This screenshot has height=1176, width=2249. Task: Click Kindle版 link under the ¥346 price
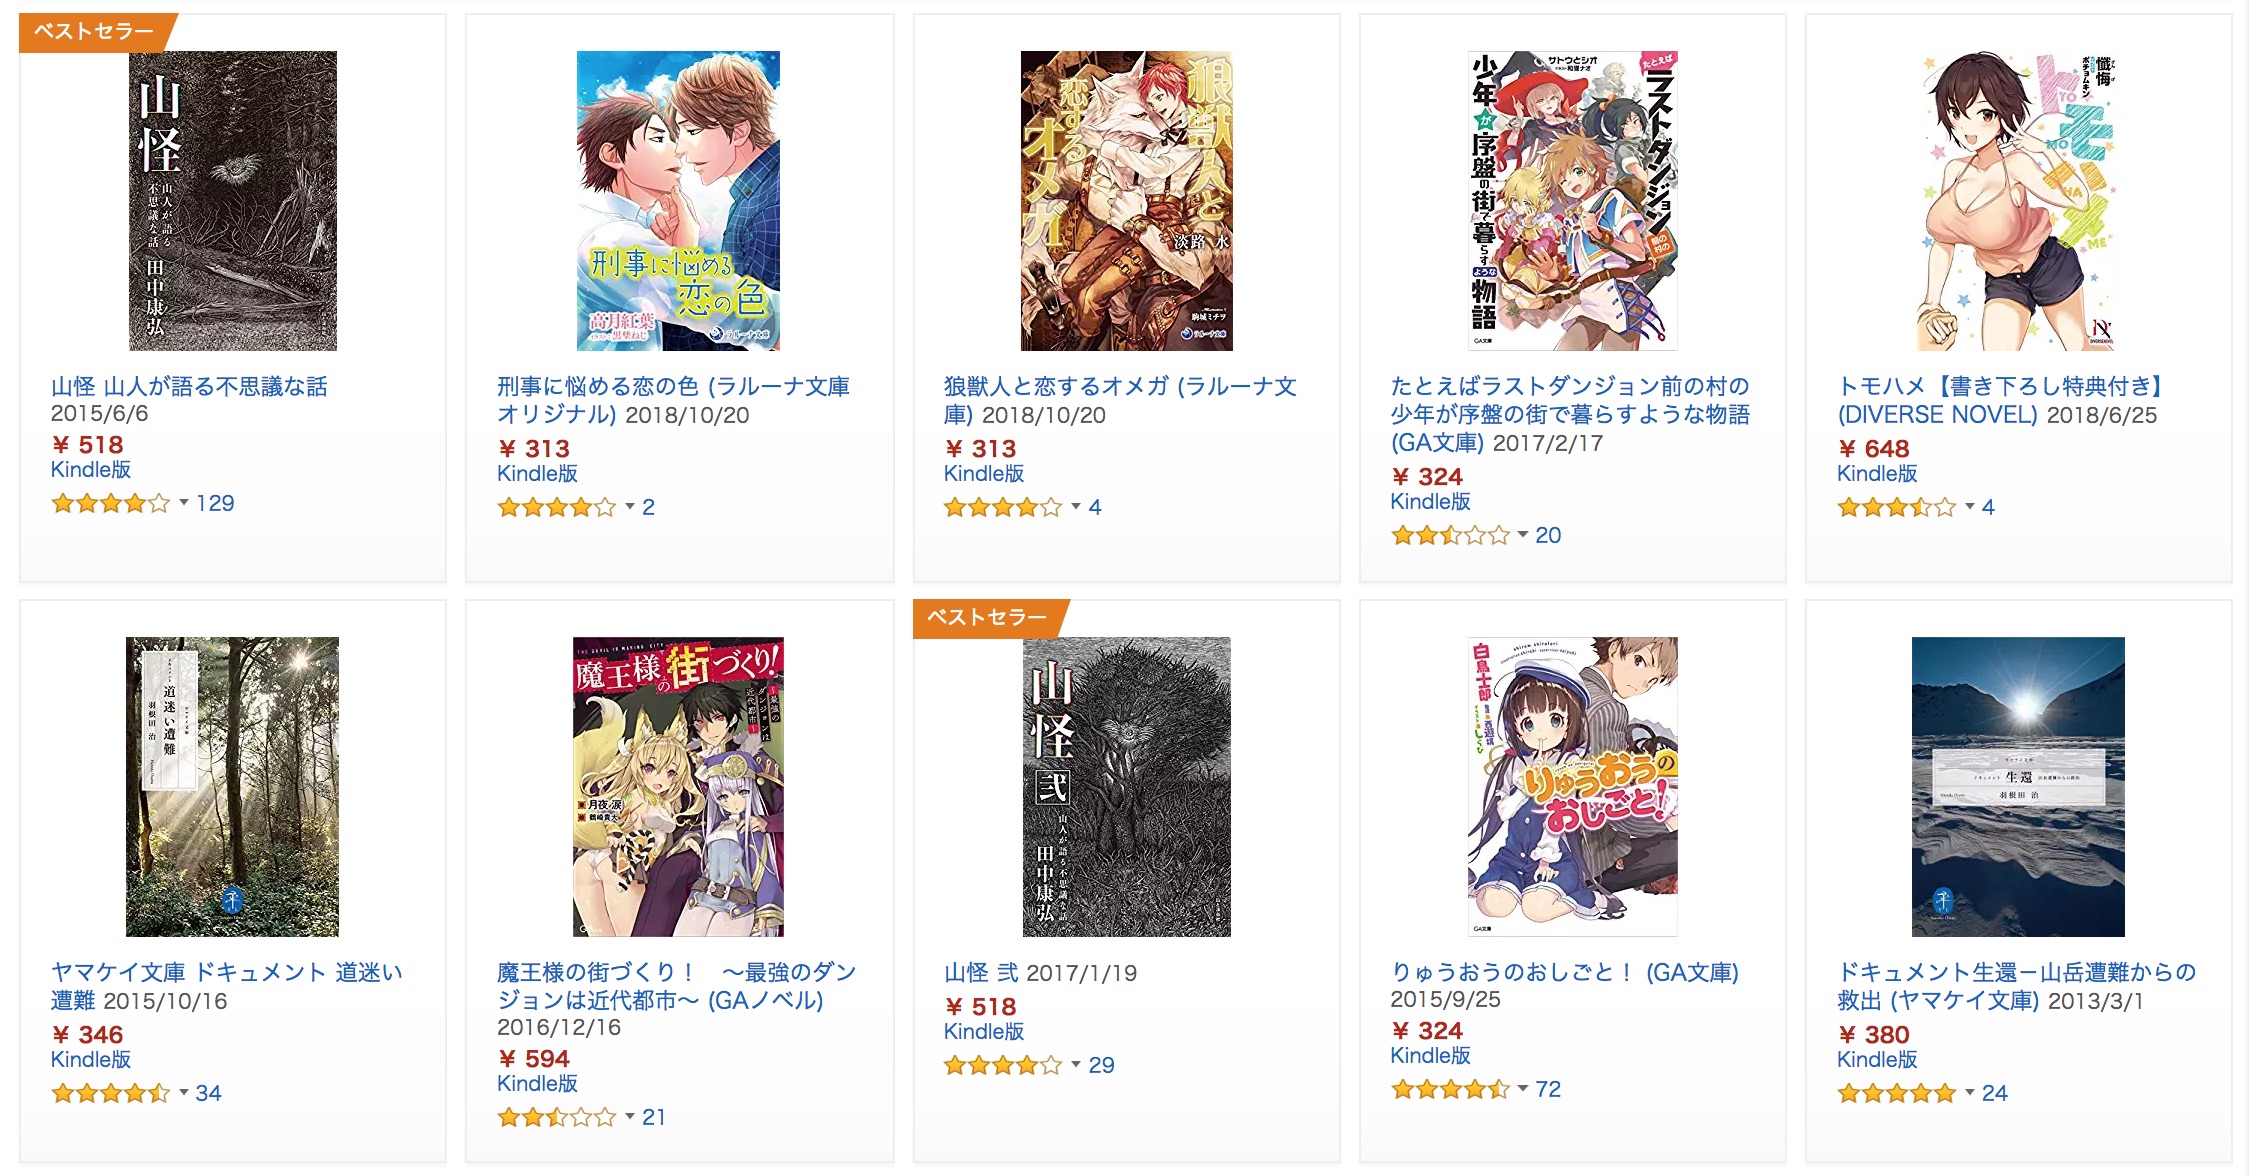[x=91, y=1060]
